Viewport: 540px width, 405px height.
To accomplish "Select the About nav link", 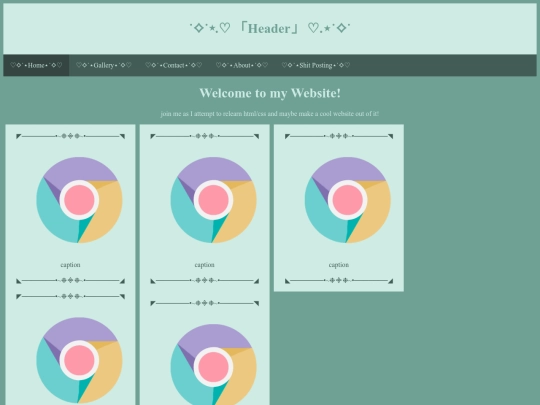I will point(242,65).
